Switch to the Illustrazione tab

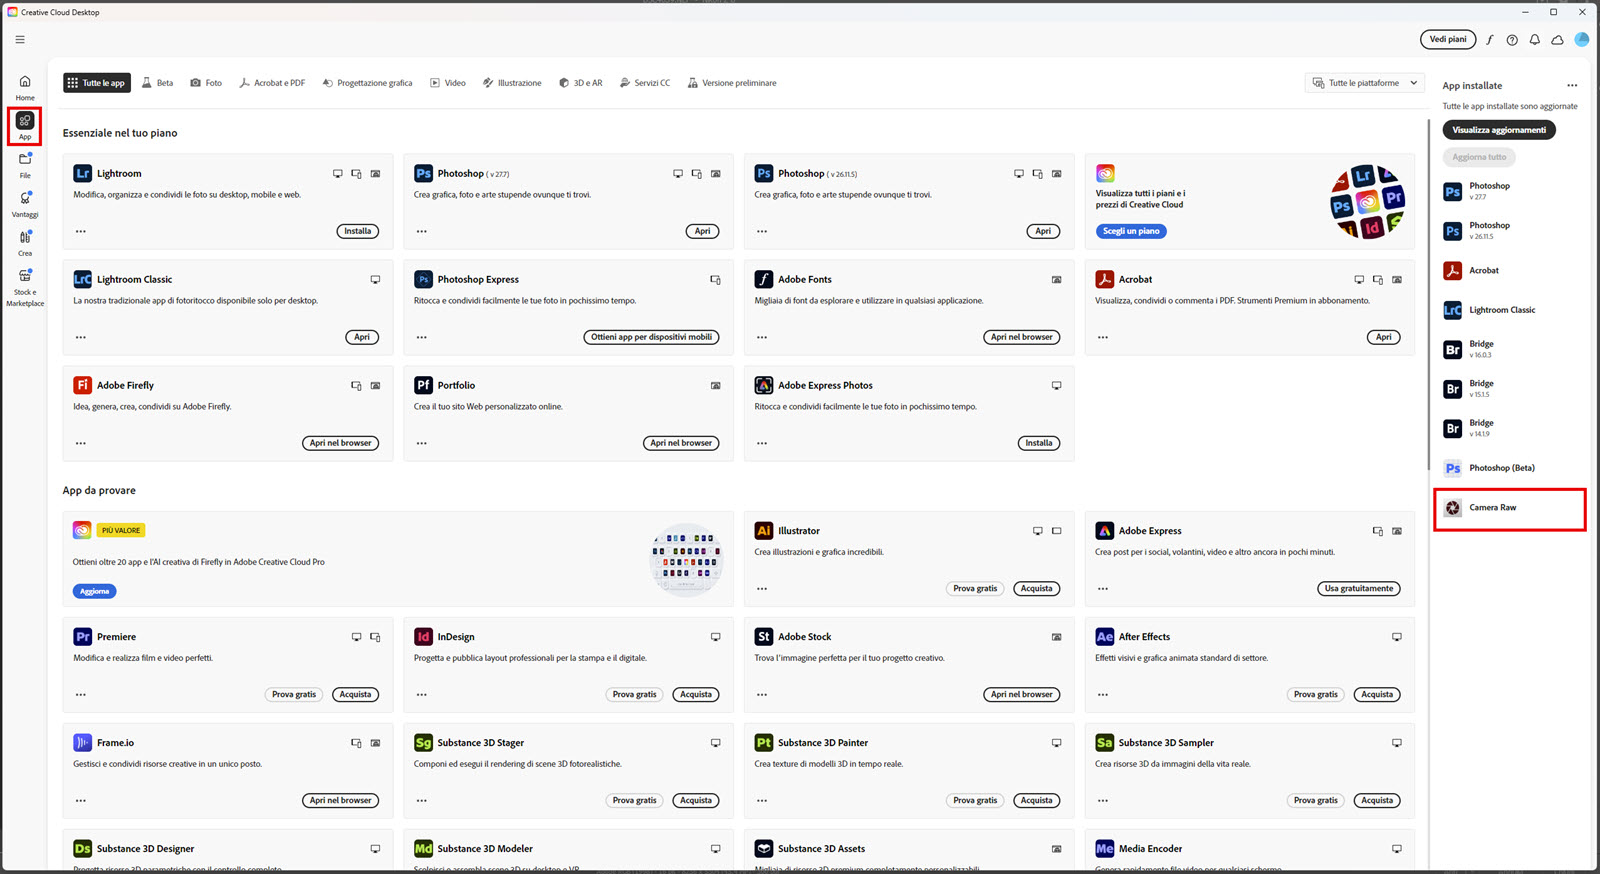(x=512, y=83)
